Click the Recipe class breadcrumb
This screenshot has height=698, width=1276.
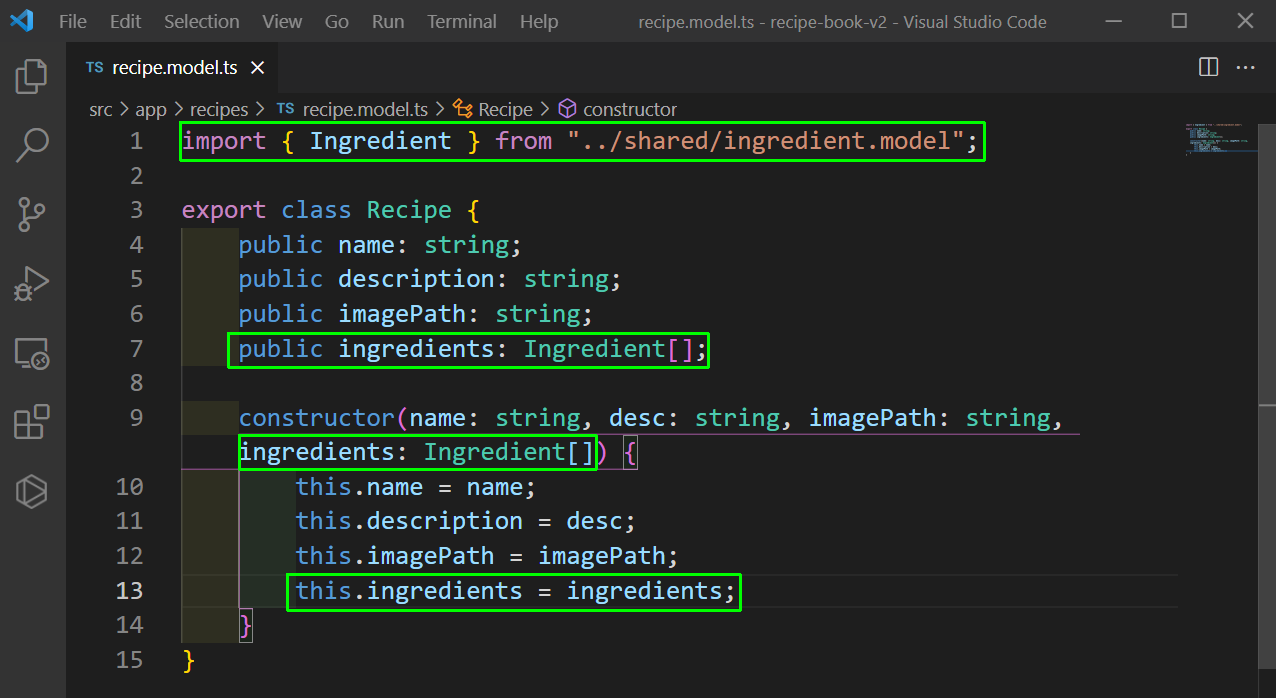(x=494, y=109)
